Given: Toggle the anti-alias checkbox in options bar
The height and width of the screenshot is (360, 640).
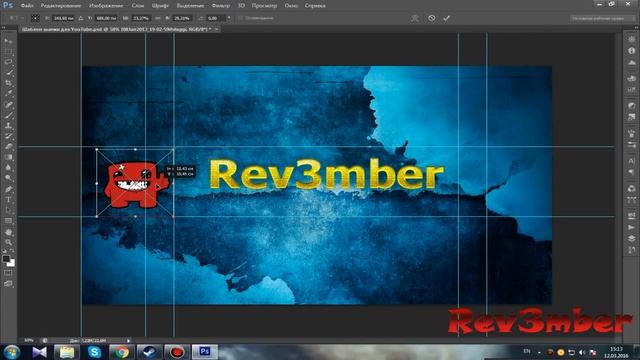Looking at the screenshot, I should (x=240, y=18).
